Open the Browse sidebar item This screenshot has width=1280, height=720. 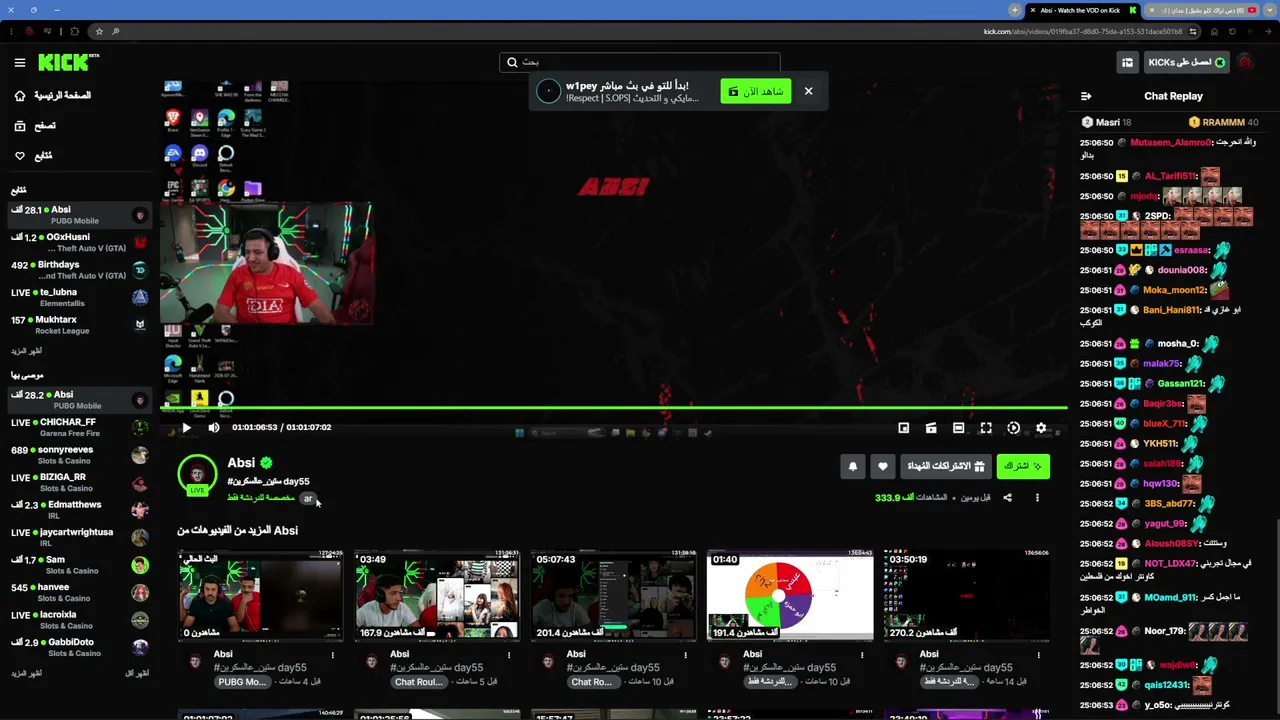(x=35, y=126)
